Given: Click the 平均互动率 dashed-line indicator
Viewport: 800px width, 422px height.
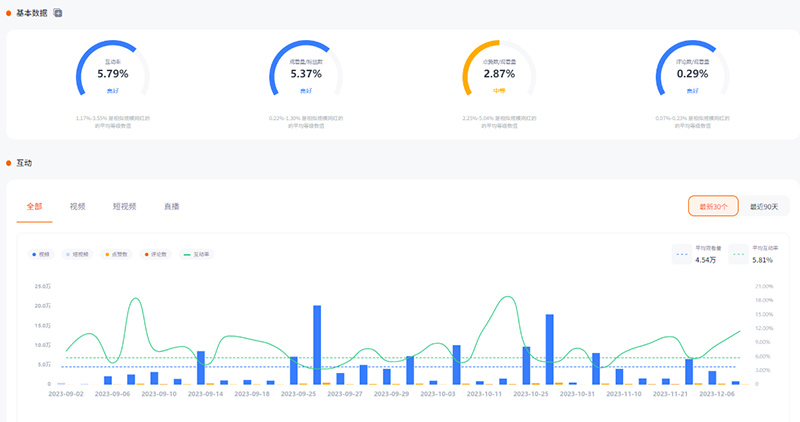Looking at the screenshot, I should [x=738, y=255].
